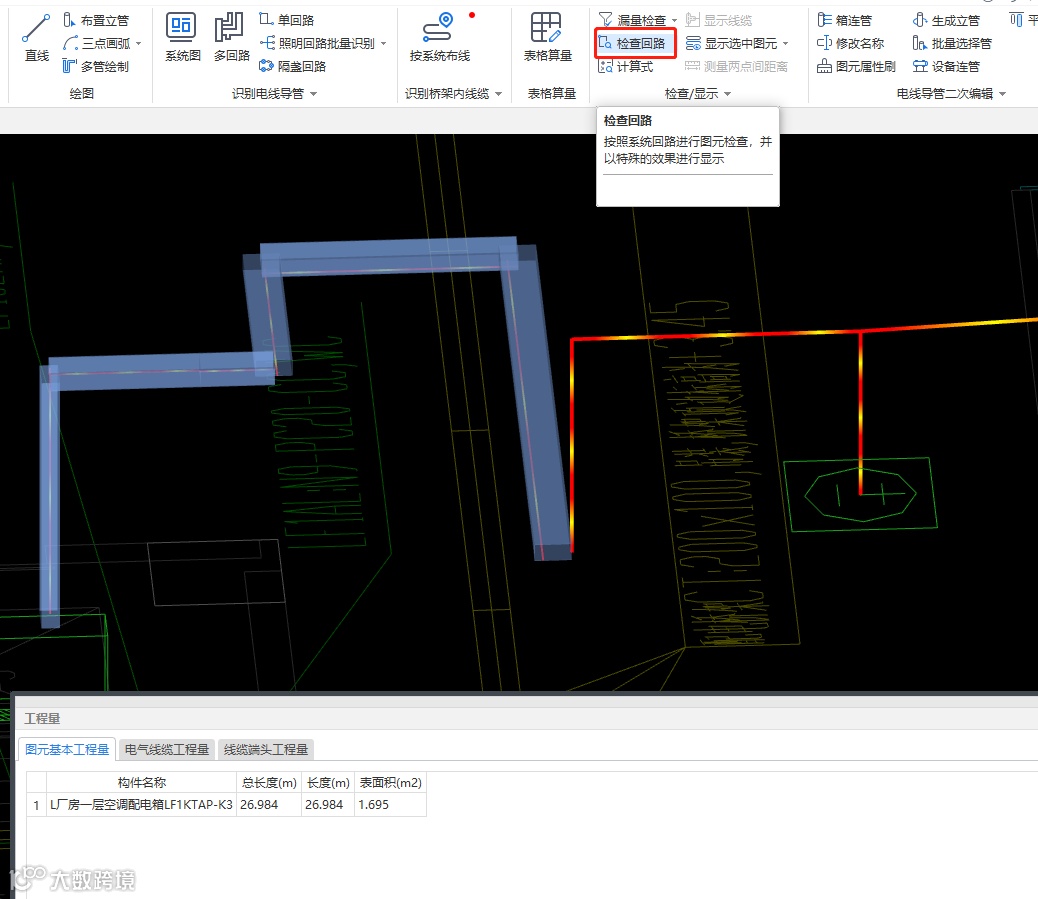This screenshot has height=899, width=1038.
Task: Run 照明回路批量识别 batch recognition
Action: point(317,44)
